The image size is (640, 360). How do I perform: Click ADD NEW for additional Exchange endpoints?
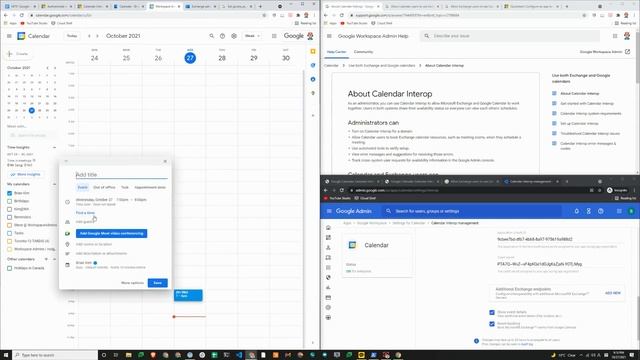pyautogui.click(x=613, y=293)
